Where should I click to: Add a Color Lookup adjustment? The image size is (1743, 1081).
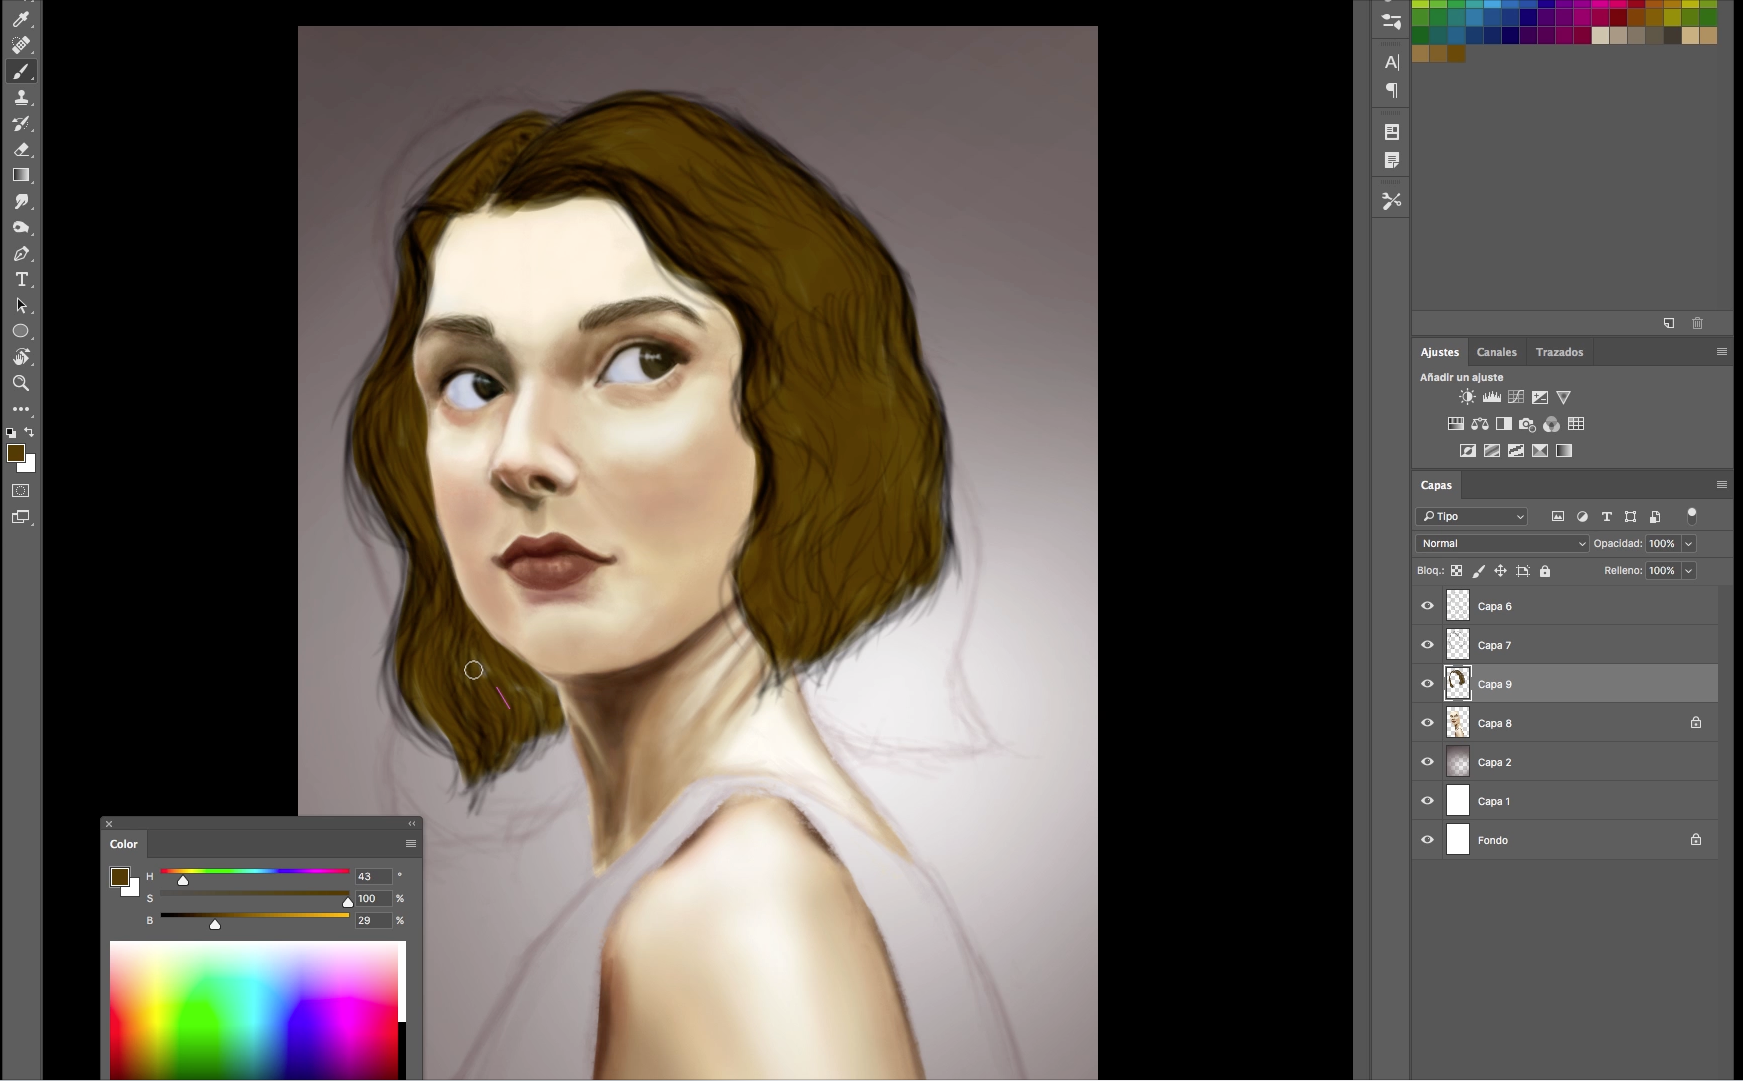coord(1576,424)
